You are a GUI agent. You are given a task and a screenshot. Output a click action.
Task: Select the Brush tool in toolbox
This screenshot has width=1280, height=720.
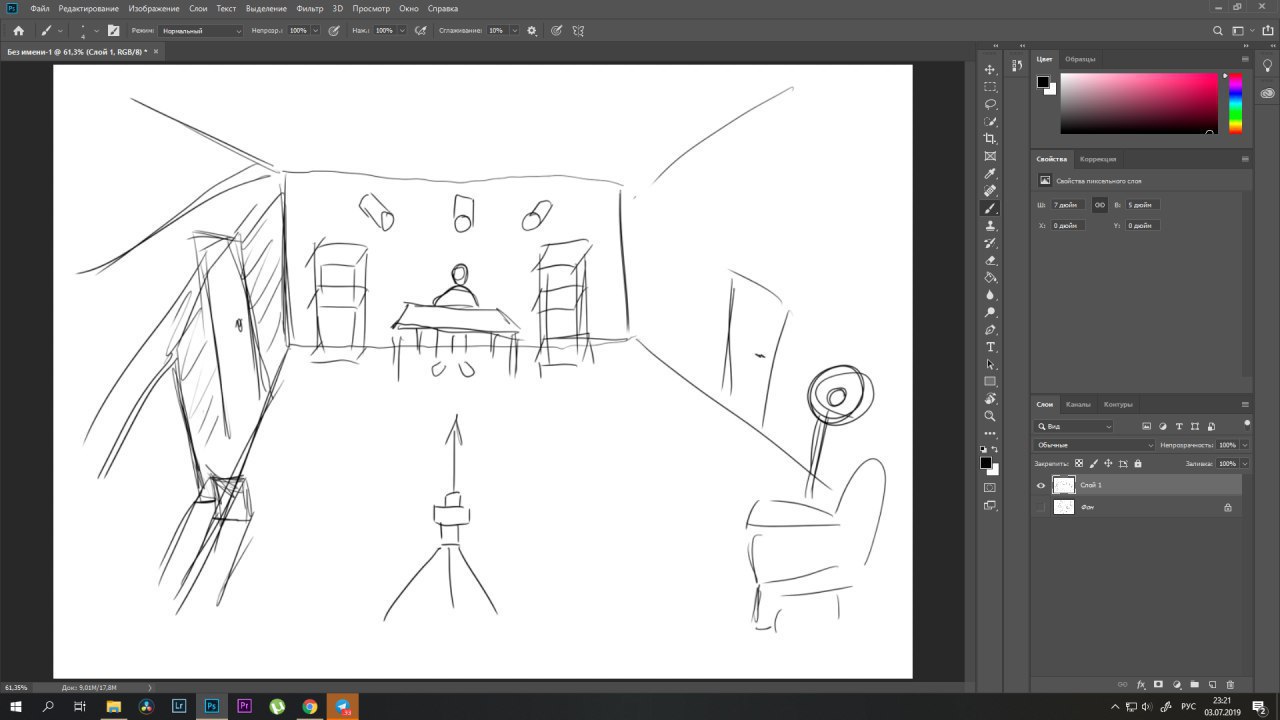[990, 208]
